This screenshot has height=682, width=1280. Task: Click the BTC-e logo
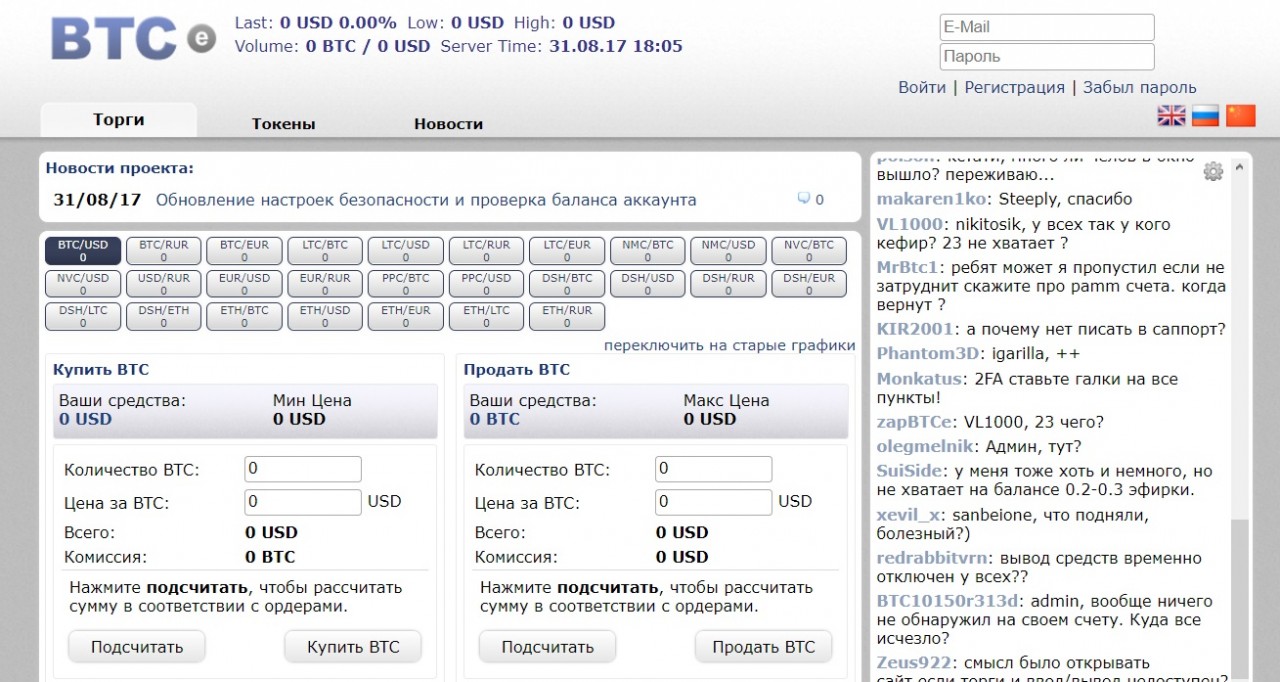(x=133, y=38)
